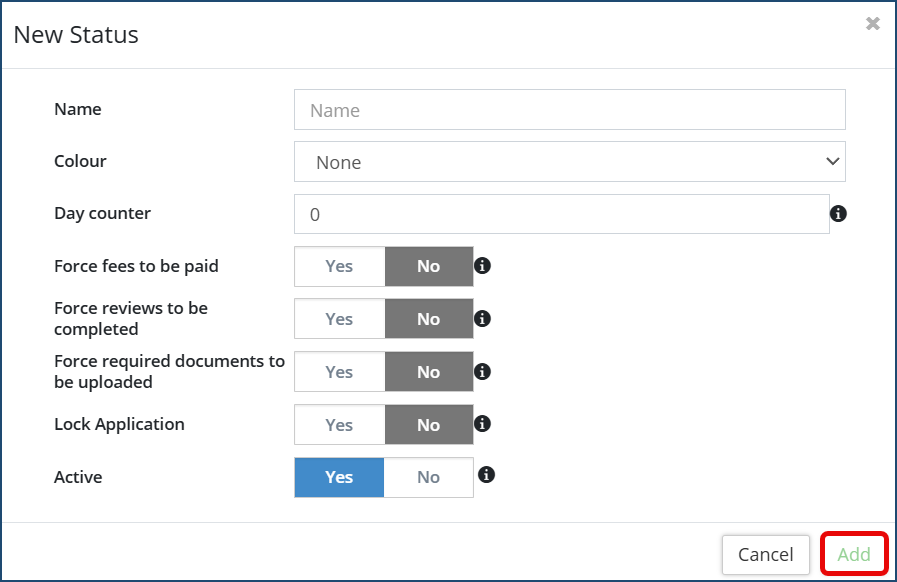The image size is (897, 582).
Task: Click info icon next to Lock Application
Action: [x=482, y=424]
